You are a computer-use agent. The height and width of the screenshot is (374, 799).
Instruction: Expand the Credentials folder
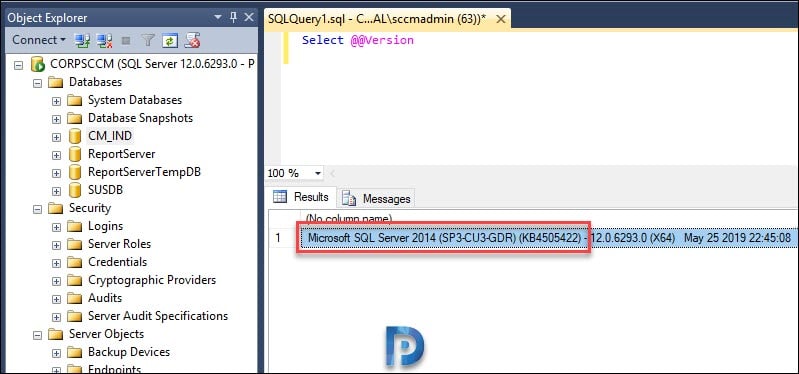point(56,263)
